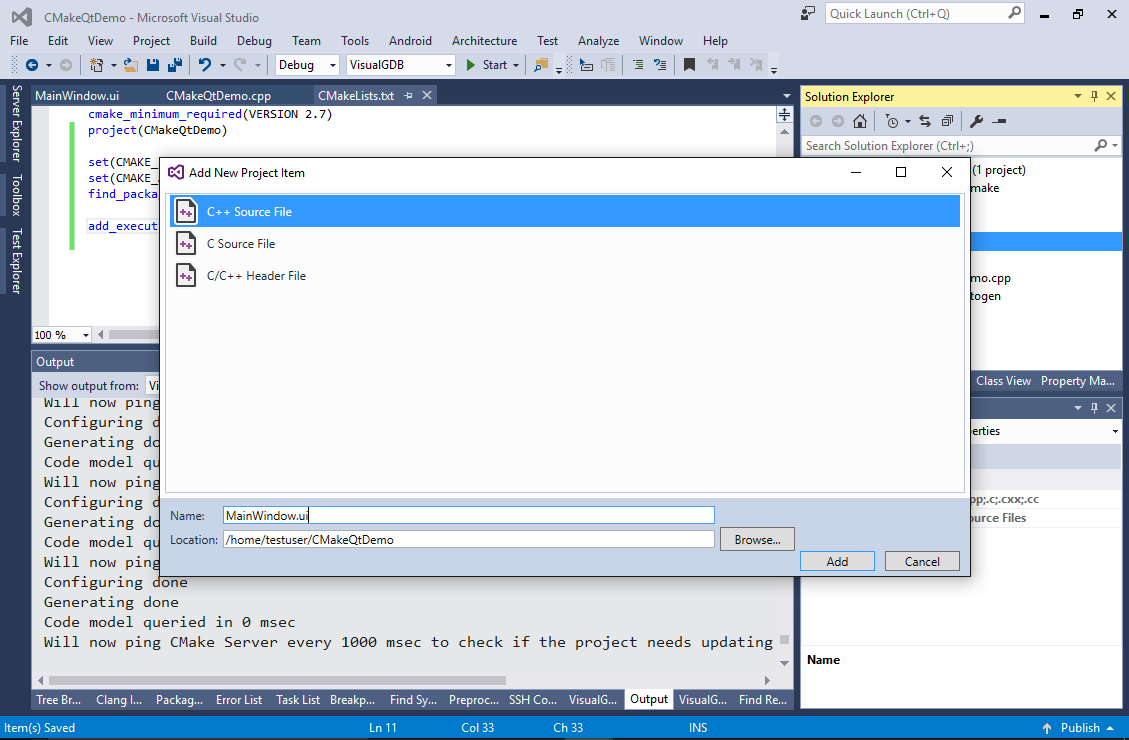Open Properties via the wrench icon
This screenshot has width=1129, height=740.
(x=976, y=121)
